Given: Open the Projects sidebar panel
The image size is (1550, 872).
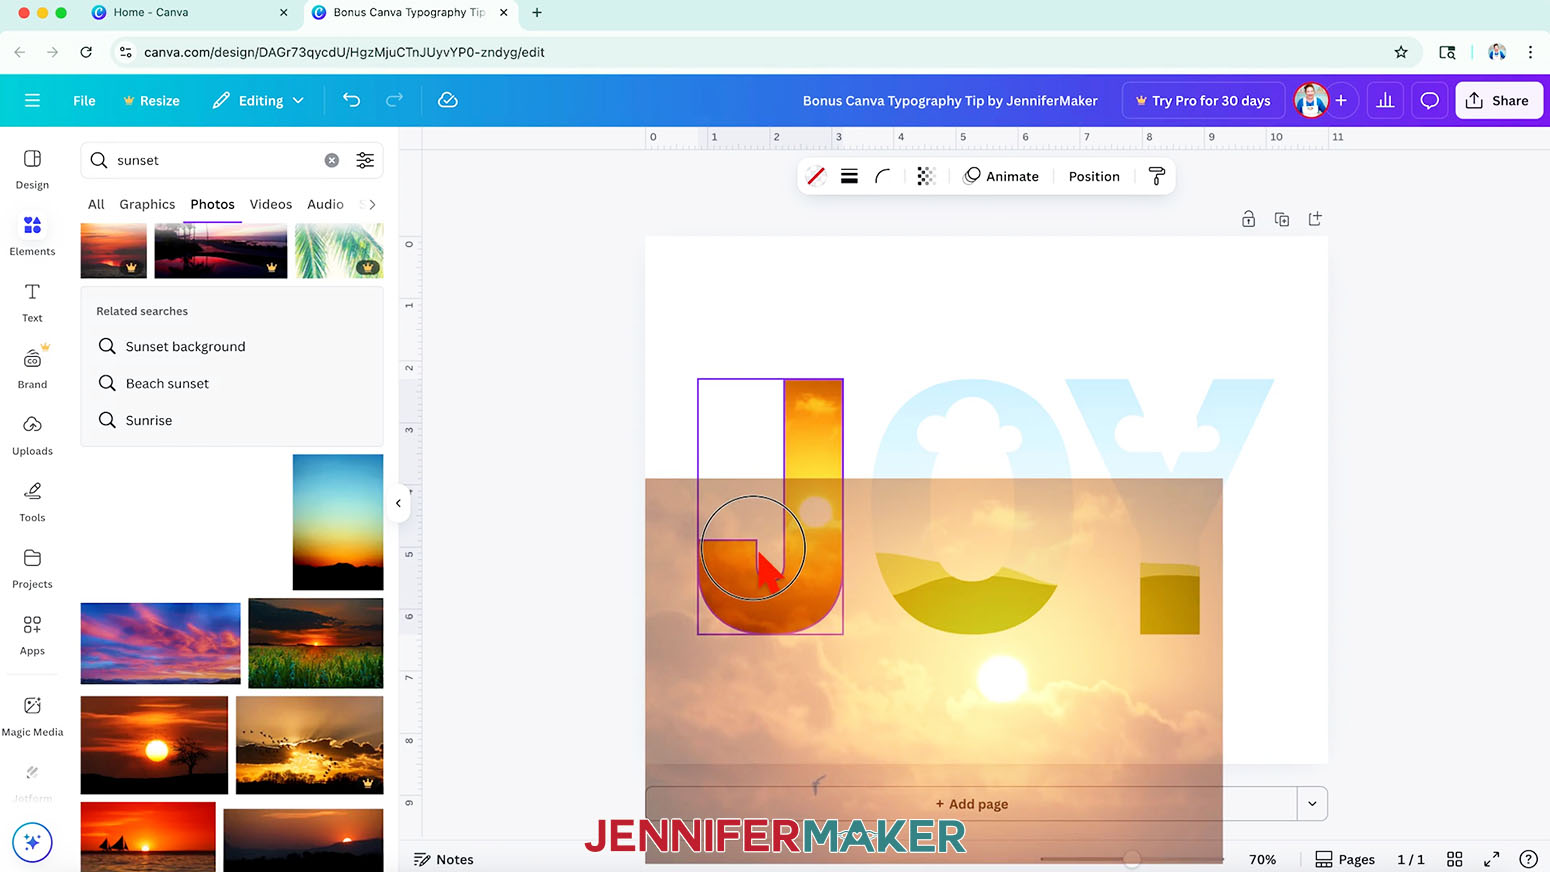Looking at the screenshot, I should [32, 569].
